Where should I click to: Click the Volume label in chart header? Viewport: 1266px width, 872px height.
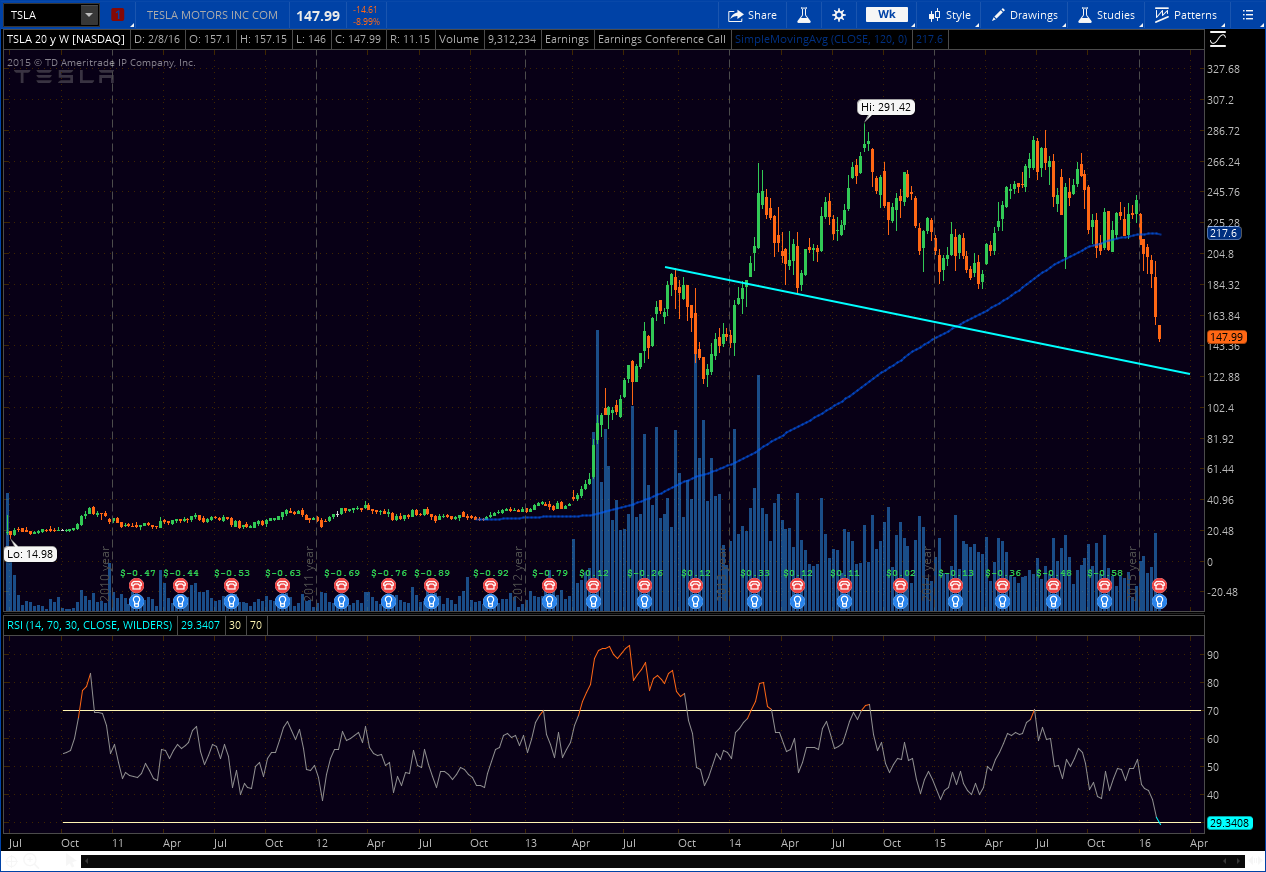(458, 39)
